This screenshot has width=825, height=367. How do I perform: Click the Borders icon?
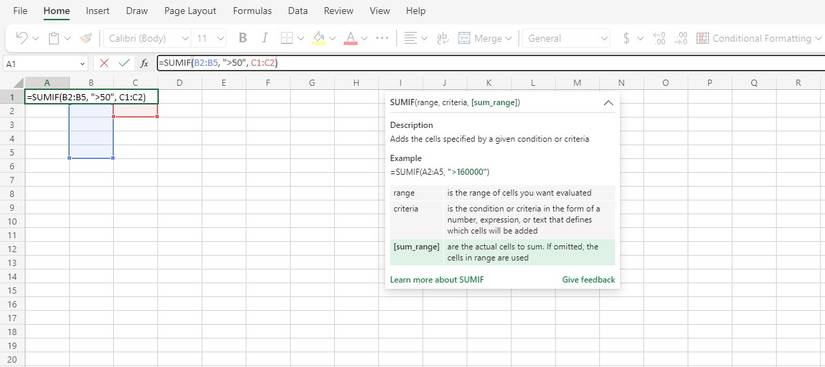point(287,38)
